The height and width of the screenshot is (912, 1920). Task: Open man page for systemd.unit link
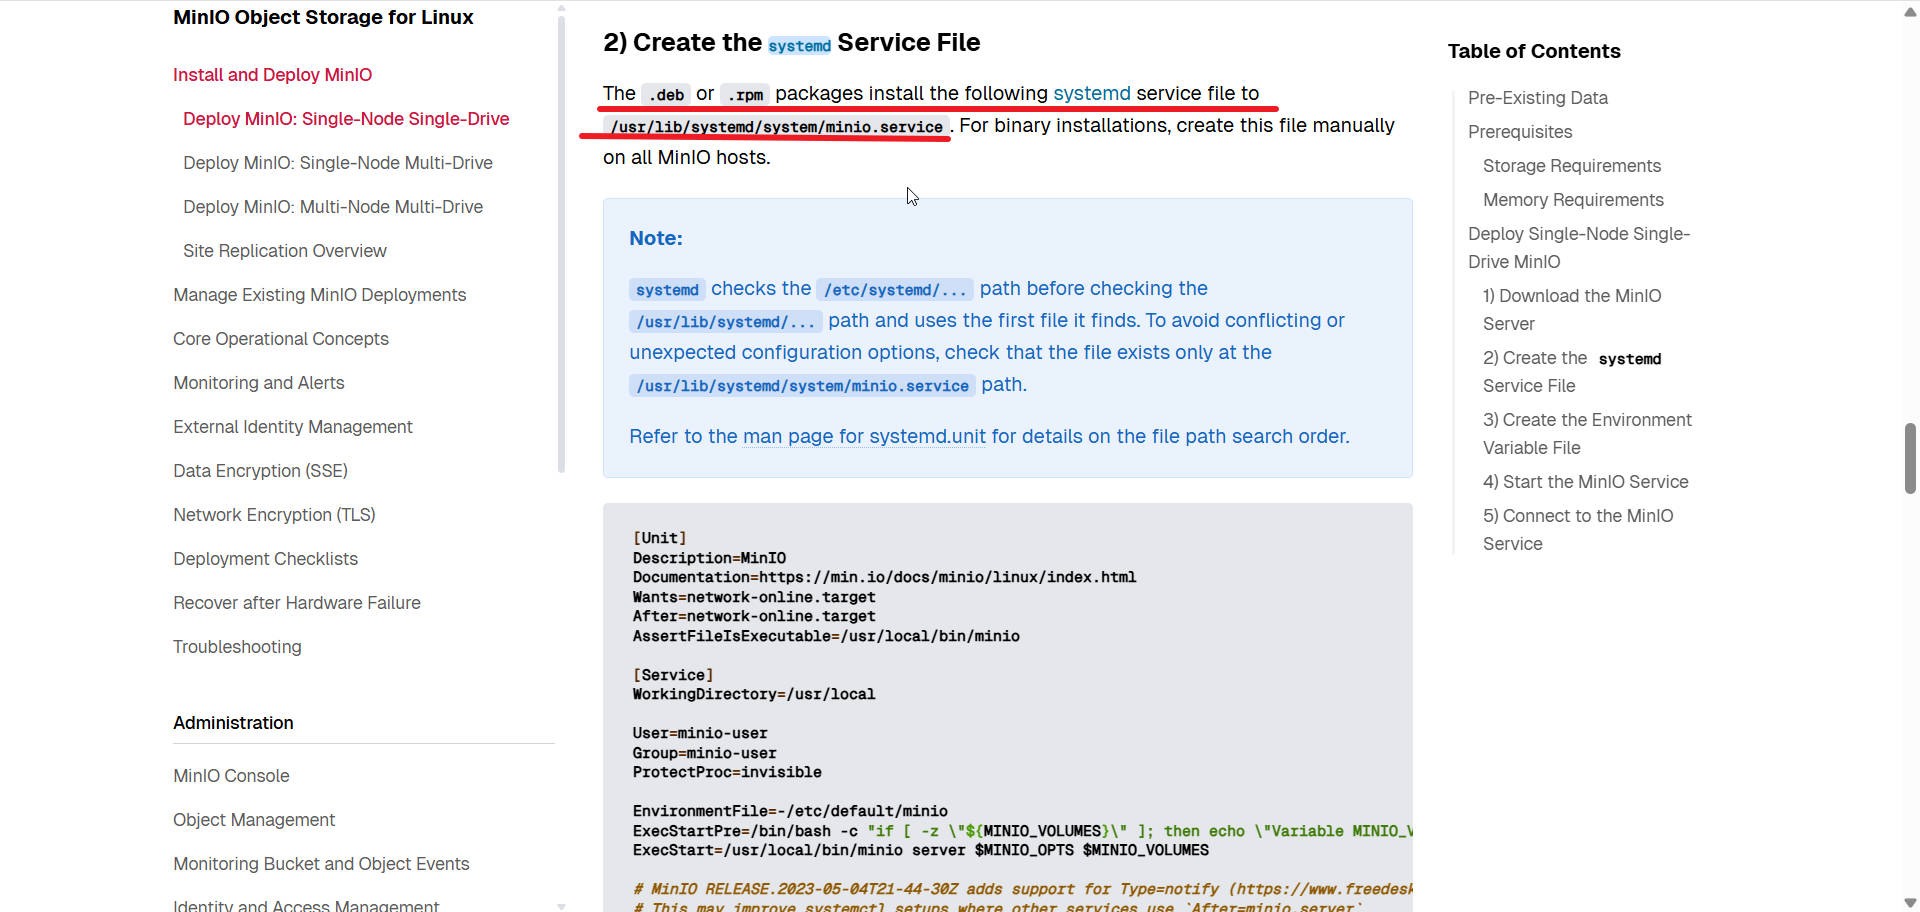864,436
